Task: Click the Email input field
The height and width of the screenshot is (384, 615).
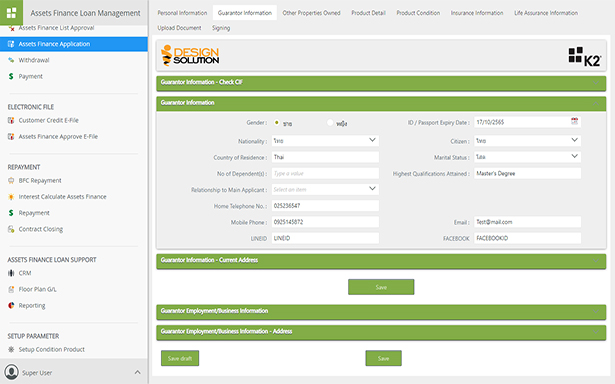Action: coord(527,222)
